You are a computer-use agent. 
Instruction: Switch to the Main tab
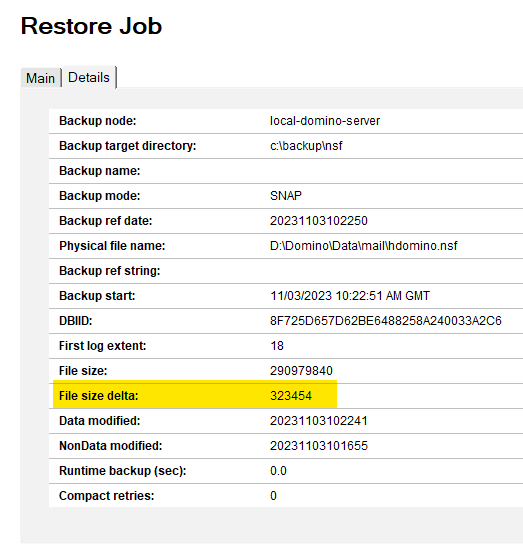tap(40, 78)
